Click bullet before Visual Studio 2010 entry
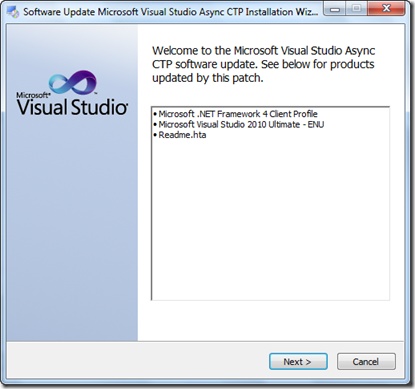Image resolution: width=415 pixels, height=389 pixels. 155,125
